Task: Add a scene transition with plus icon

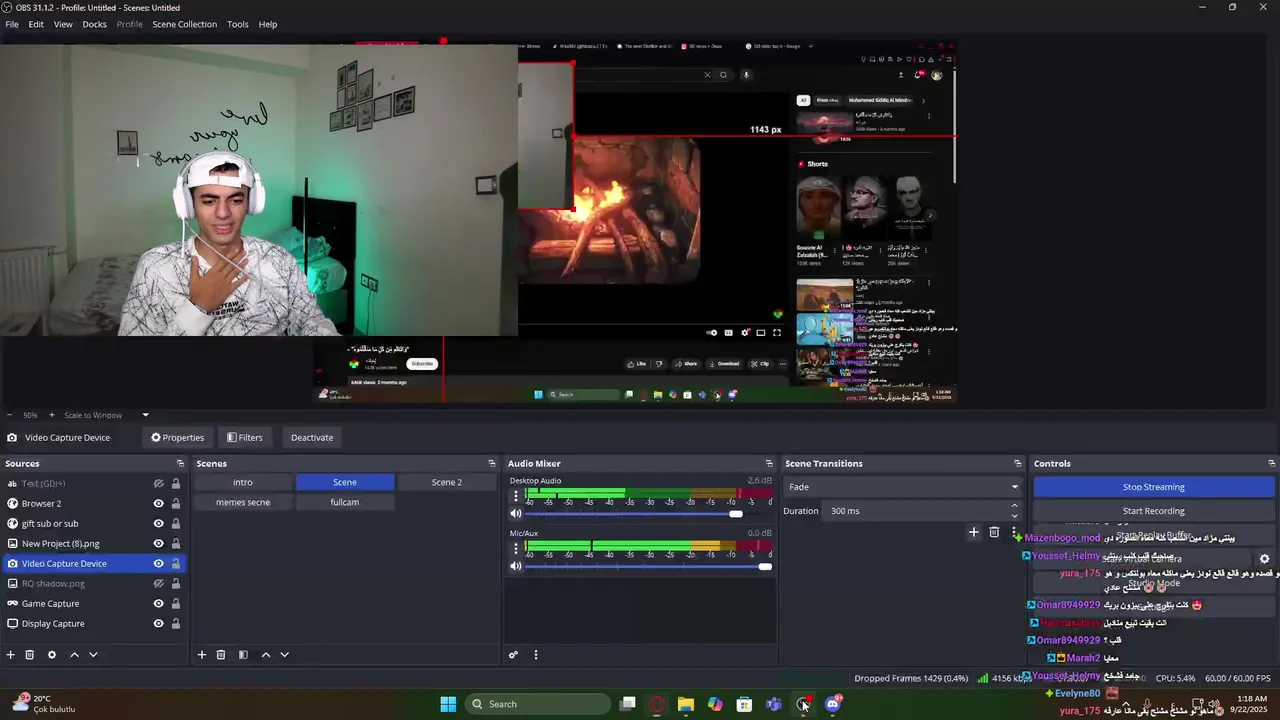Action: tap(974, 532)
